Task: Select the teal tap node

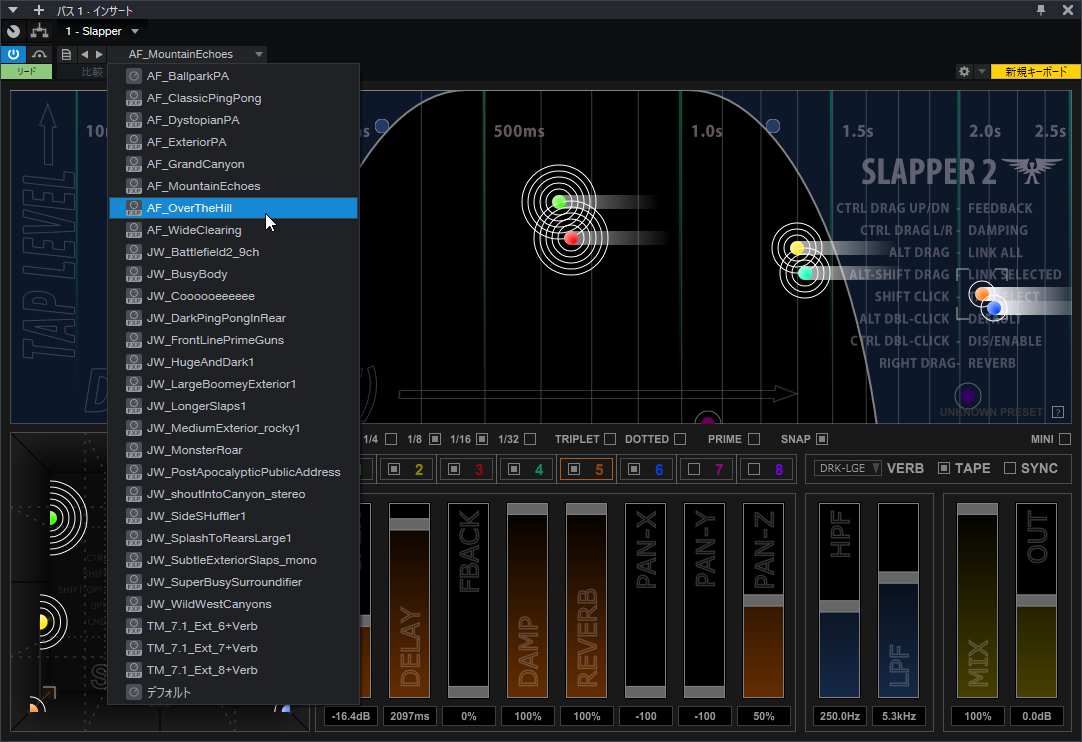Action: pos(805,273)
